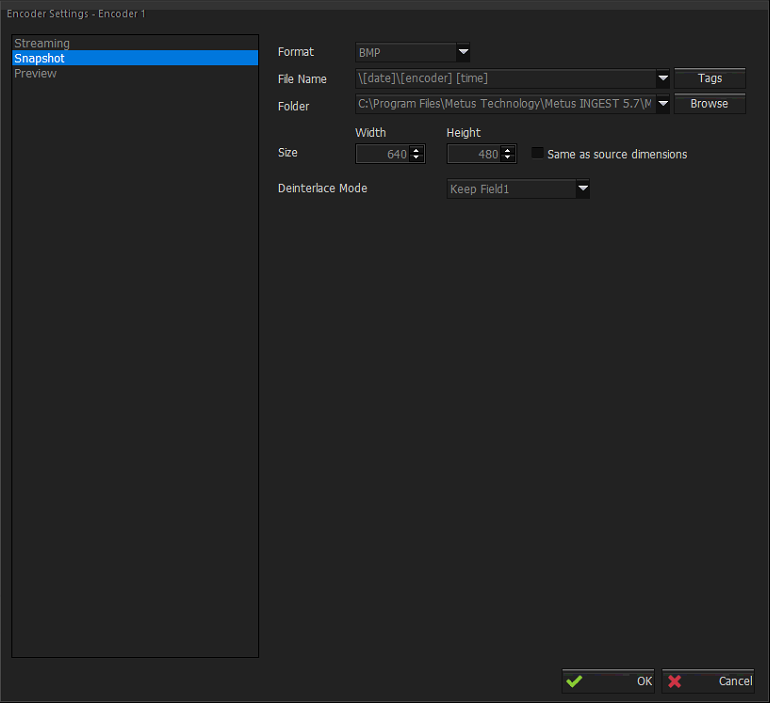Click the Encoder Settings title text
Viewport: 770px width, 703px height.
click(x=76, y=14)
